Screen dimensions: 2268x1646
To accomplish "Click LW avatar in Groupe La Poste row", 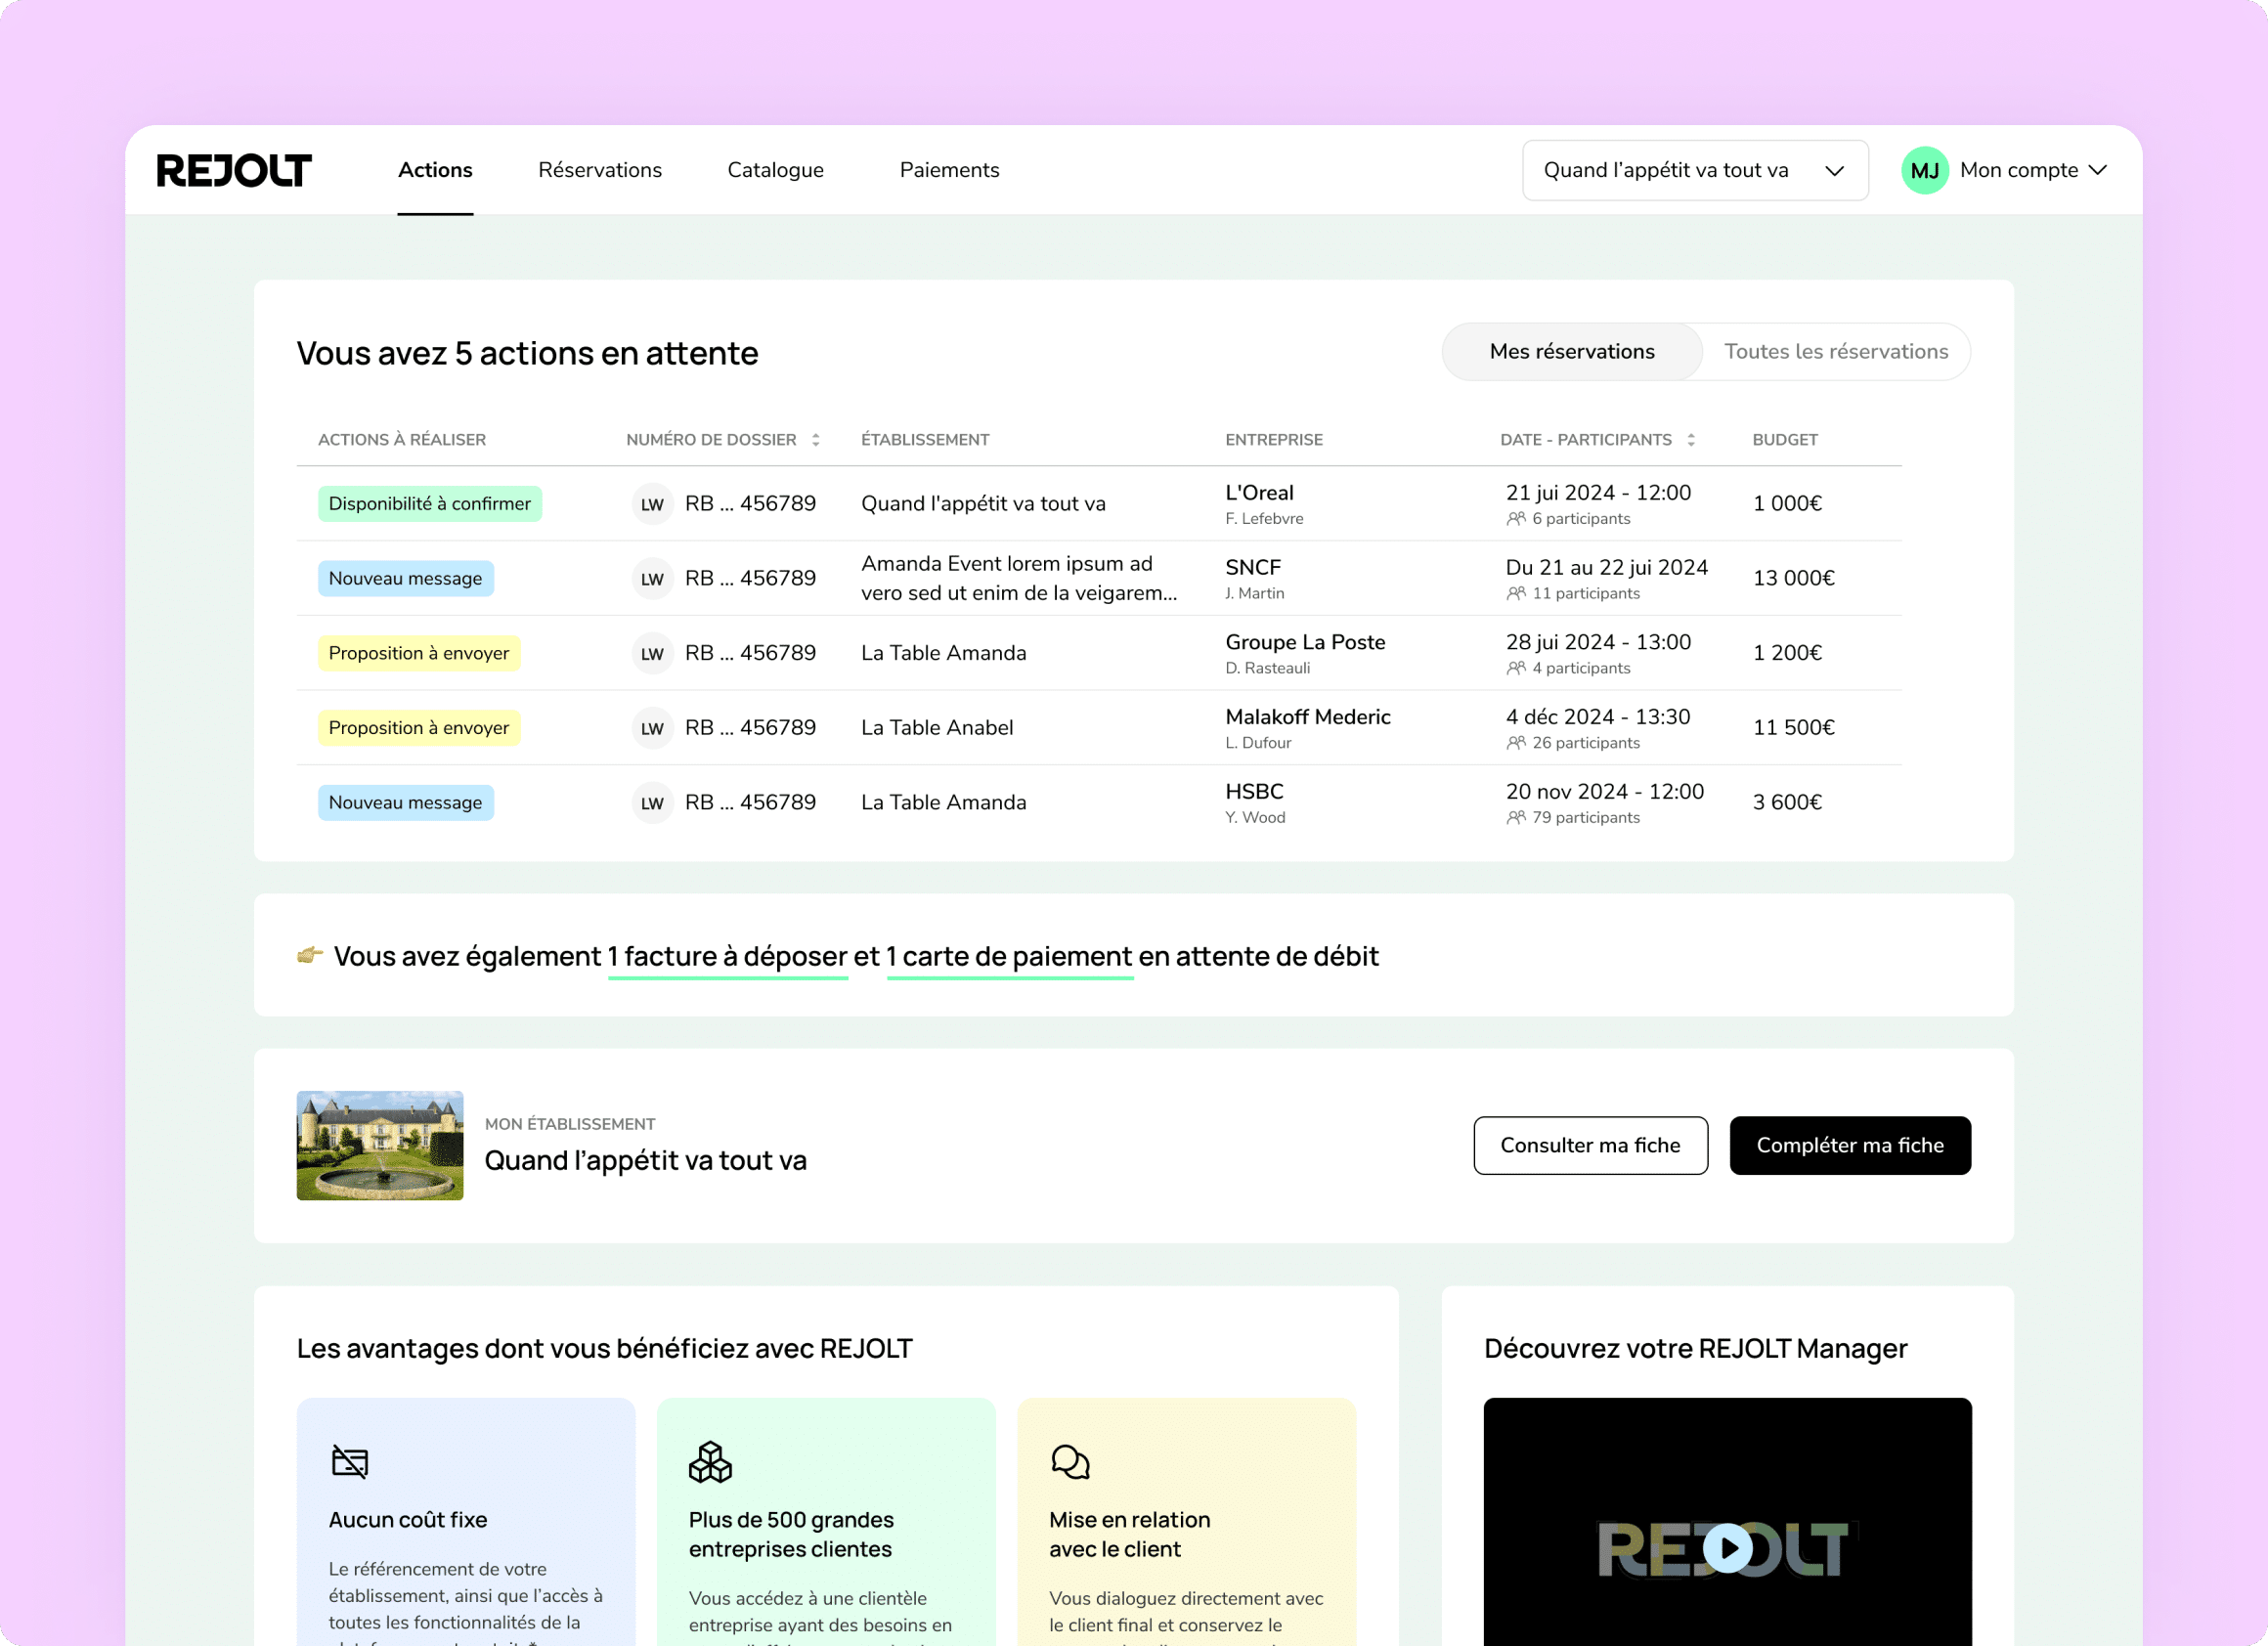I will (x=652, y=653).
